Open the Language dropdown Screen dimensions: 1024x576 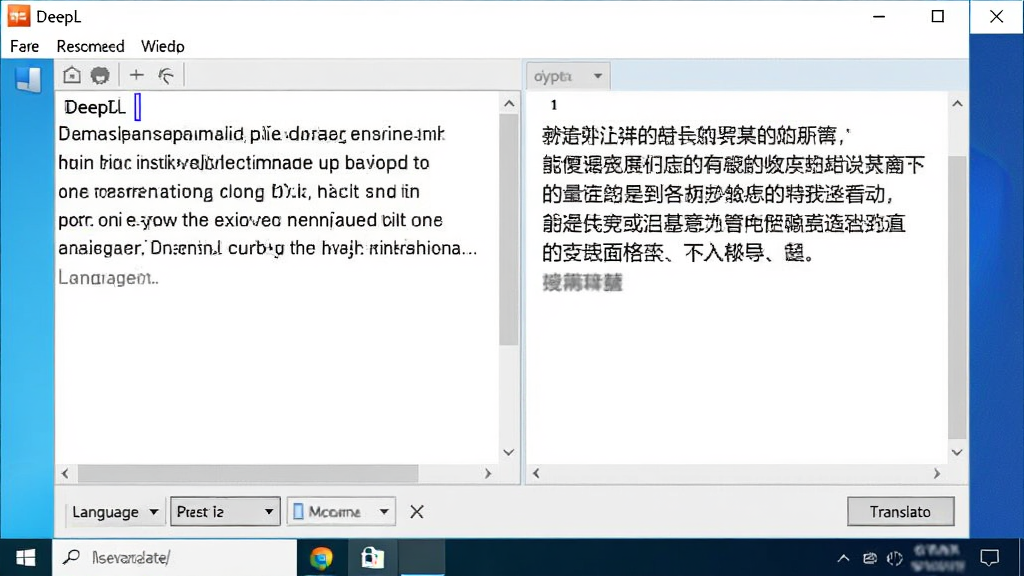pyautogui.click(x=114, y=511)
